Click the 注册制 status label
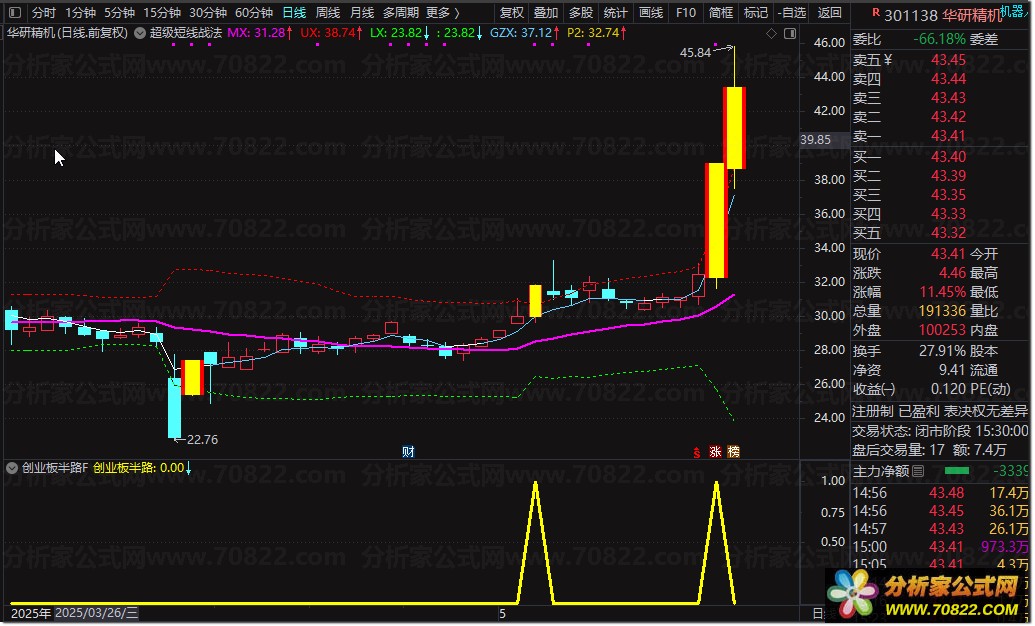This screenshot has height=626, width=1035. pos(871,411)
